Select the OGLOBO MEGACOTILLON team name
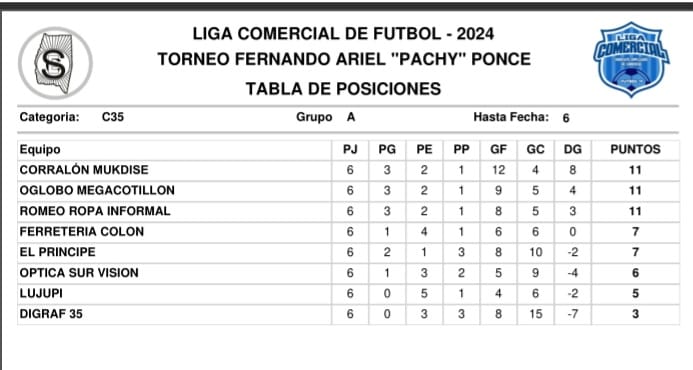This screenshot has width=693, height=370. pyautogui.click(x=97, y=191)
